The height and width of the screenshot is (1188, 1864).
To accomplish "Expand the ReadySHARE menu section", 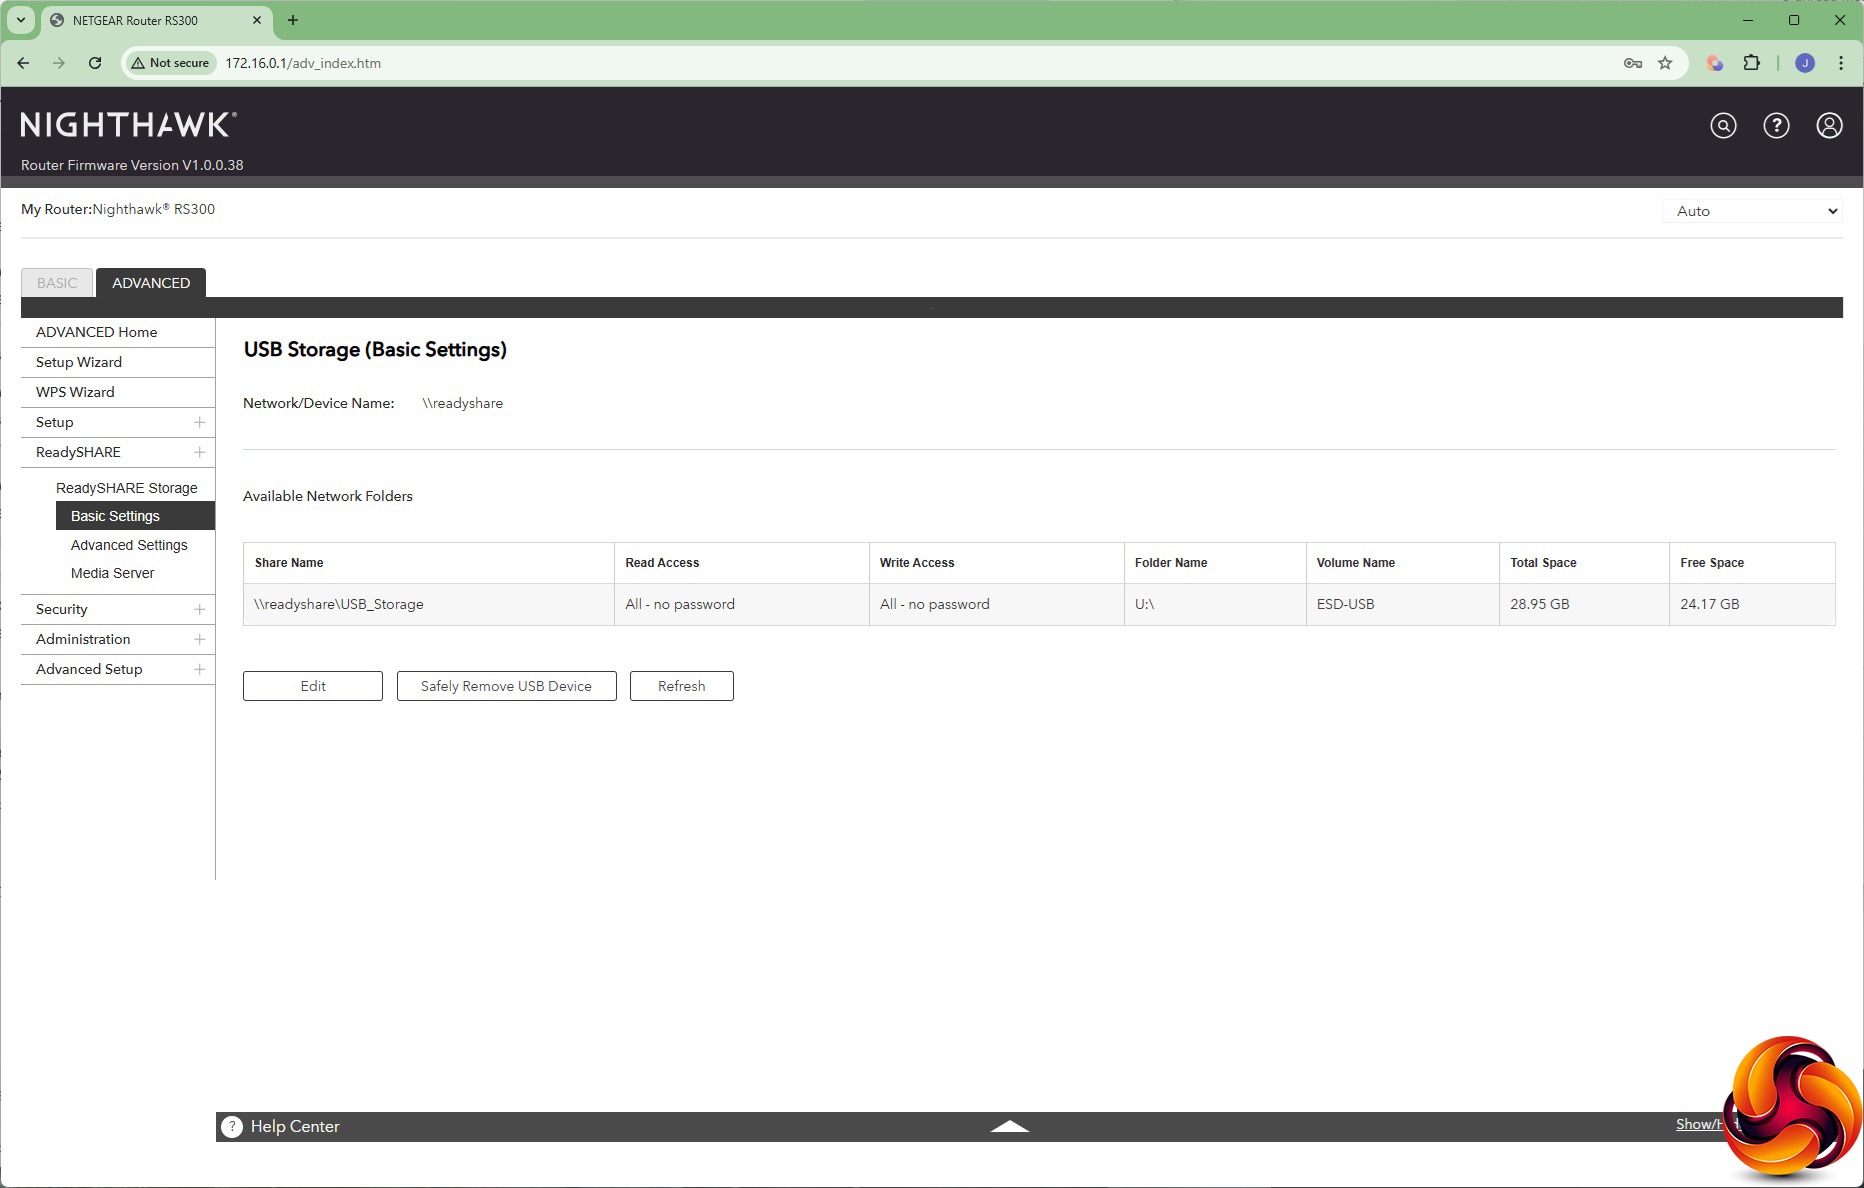I will point(118,452).
